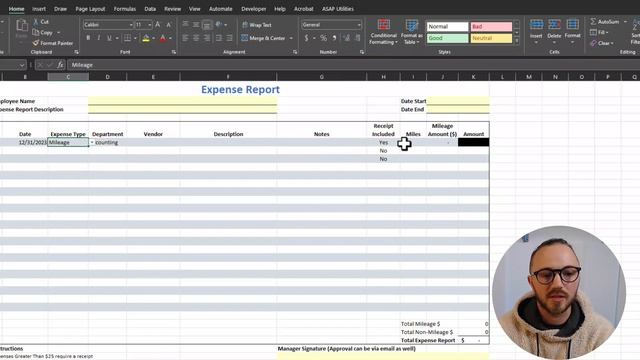
Task: Open Conditional Formatting menu
Action: [x=383, y=31]
